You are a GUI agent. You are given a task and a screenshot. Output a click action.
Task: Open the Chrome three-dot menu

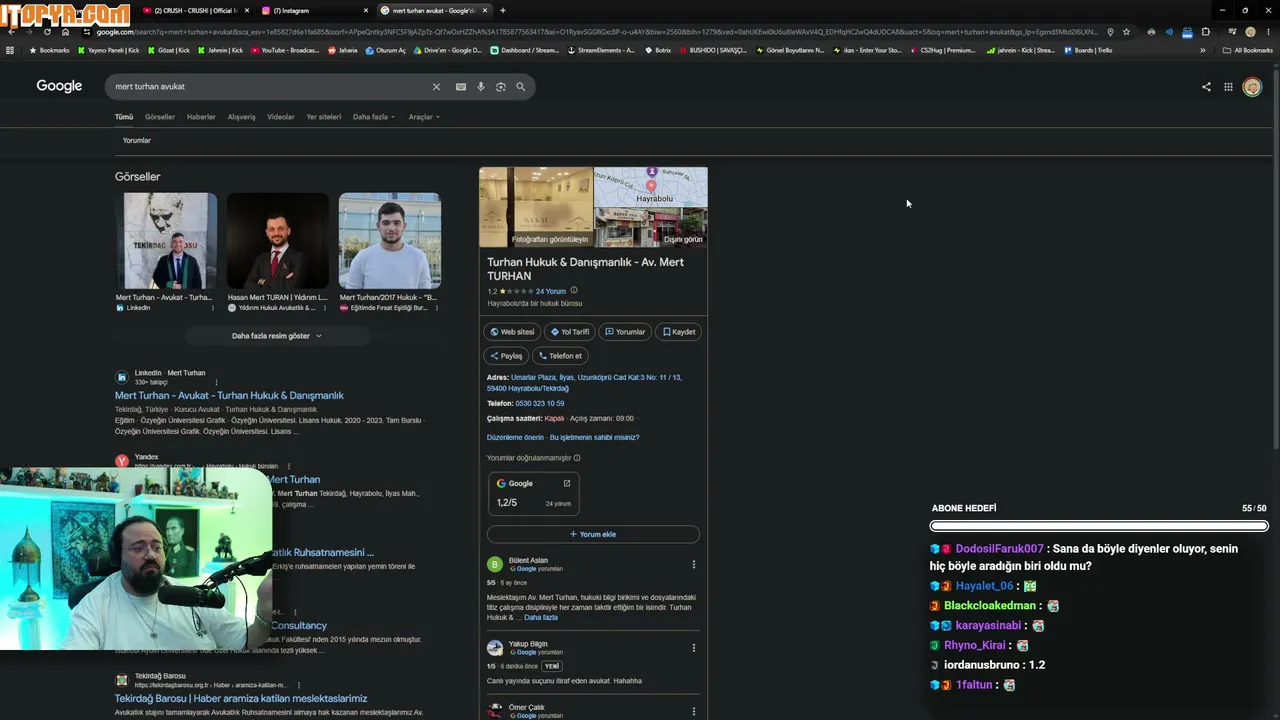click(1268, 32)
